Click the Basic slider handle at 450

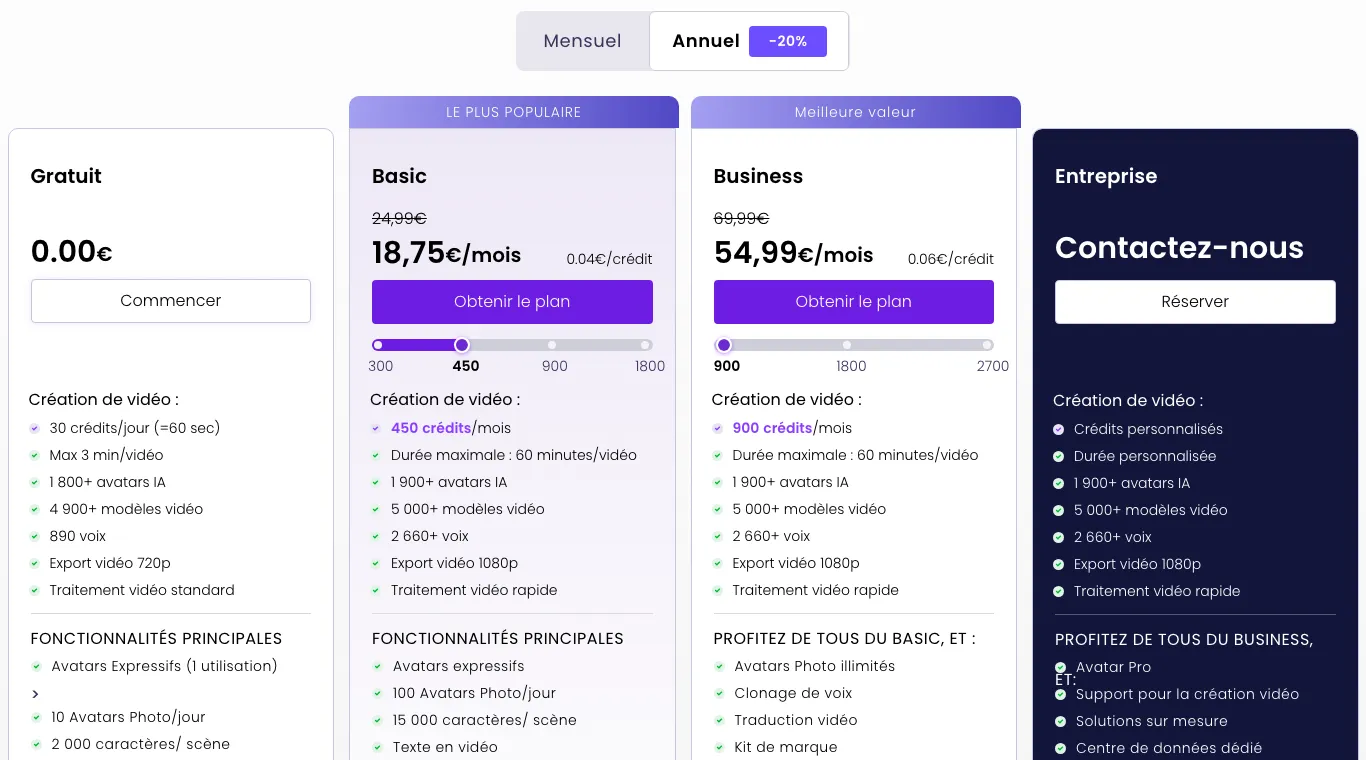(x=462, y=345)
